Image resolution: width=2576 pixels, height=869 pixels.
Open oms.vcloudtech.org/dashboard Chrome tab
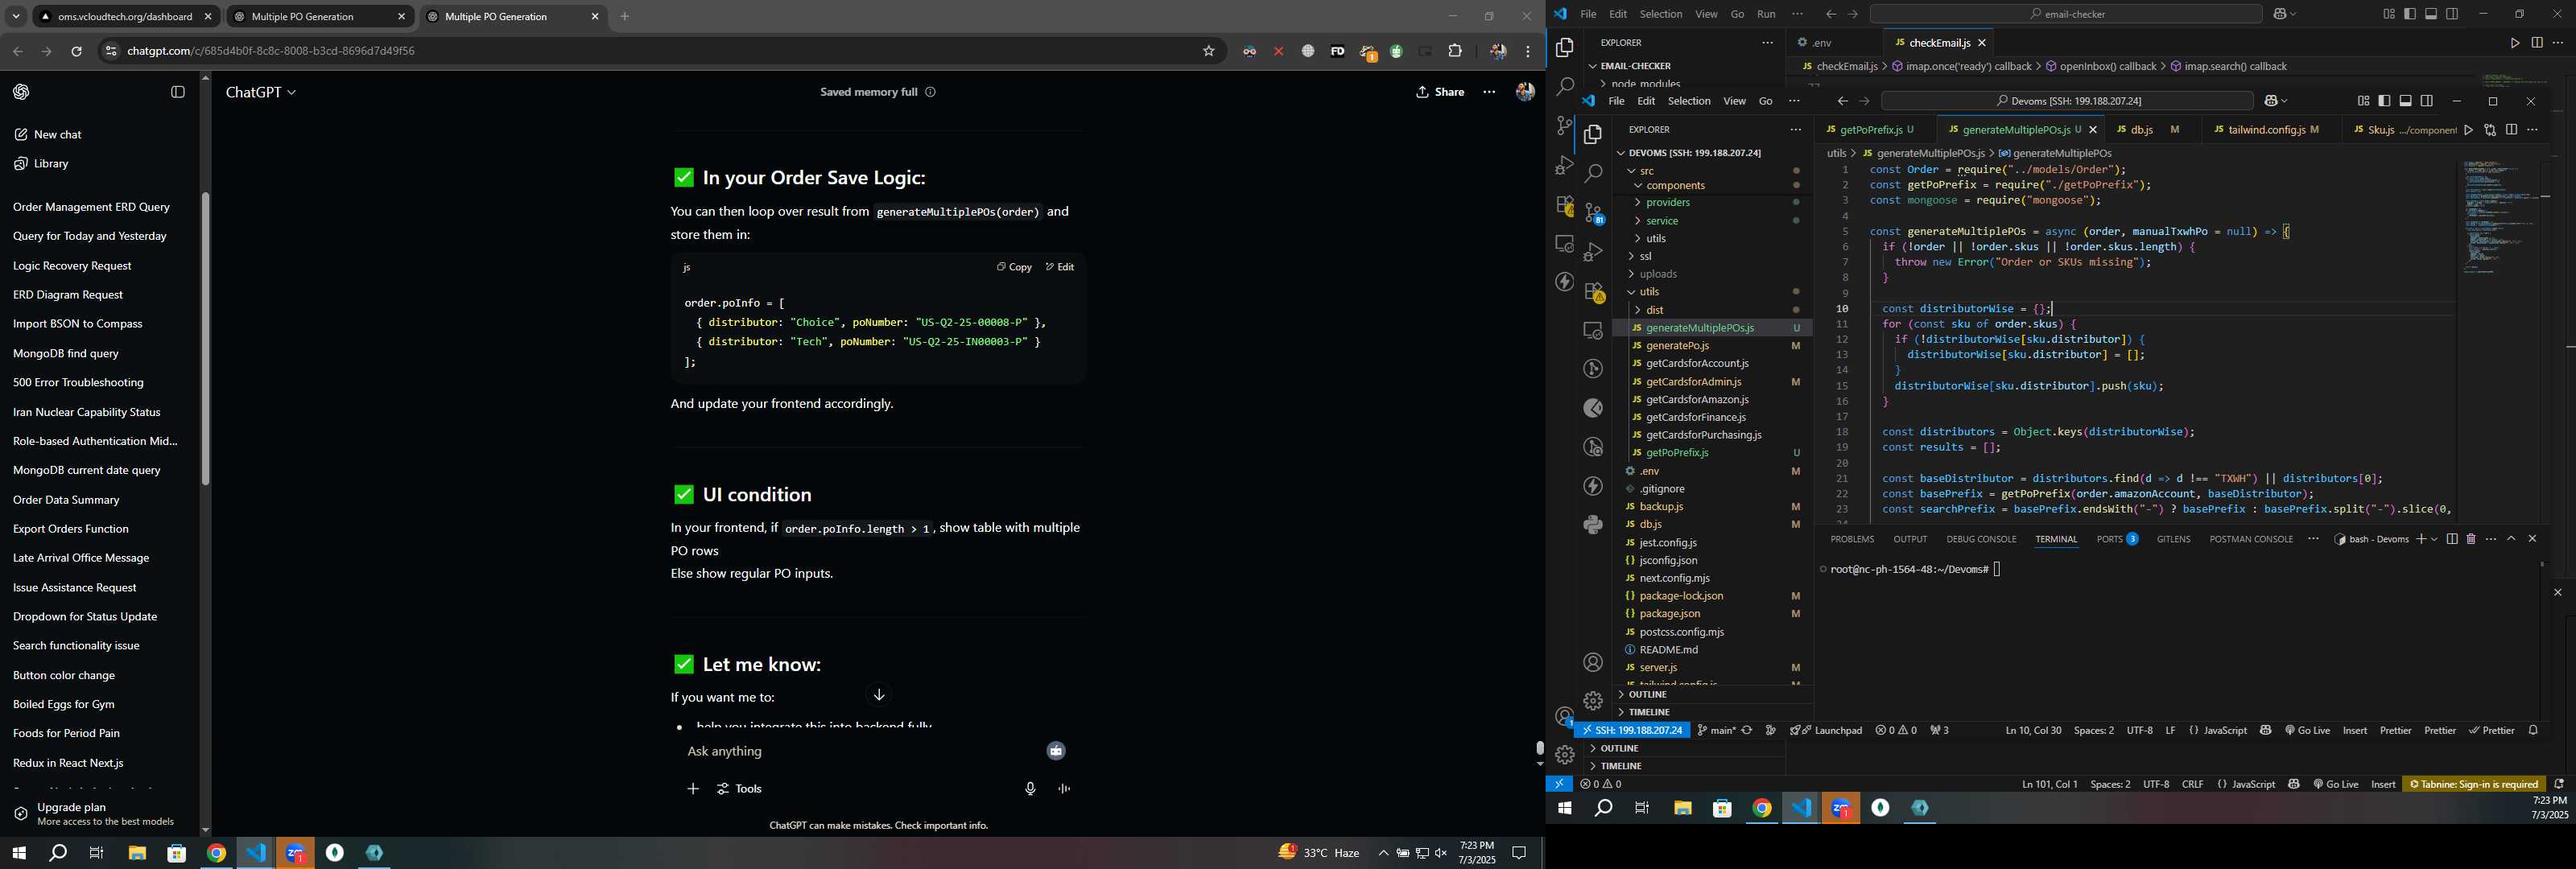pos(125,17)
